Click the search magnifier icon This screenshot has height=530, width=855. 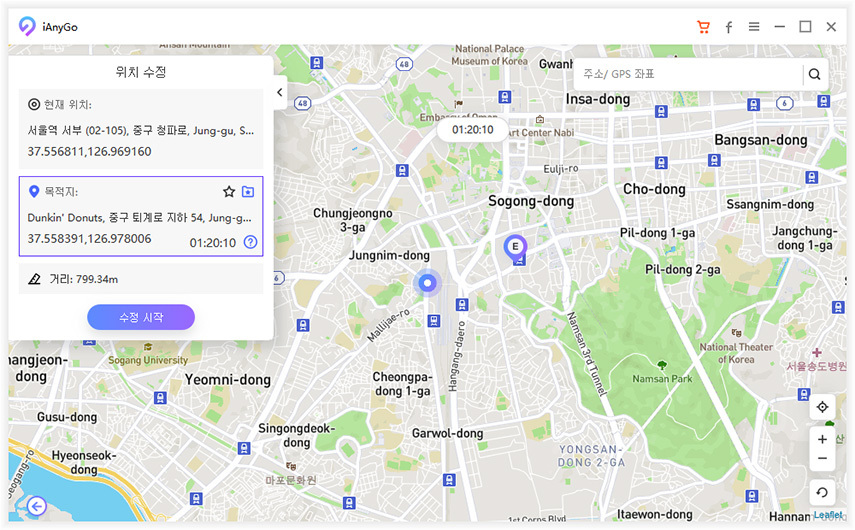tap(815, 74)
